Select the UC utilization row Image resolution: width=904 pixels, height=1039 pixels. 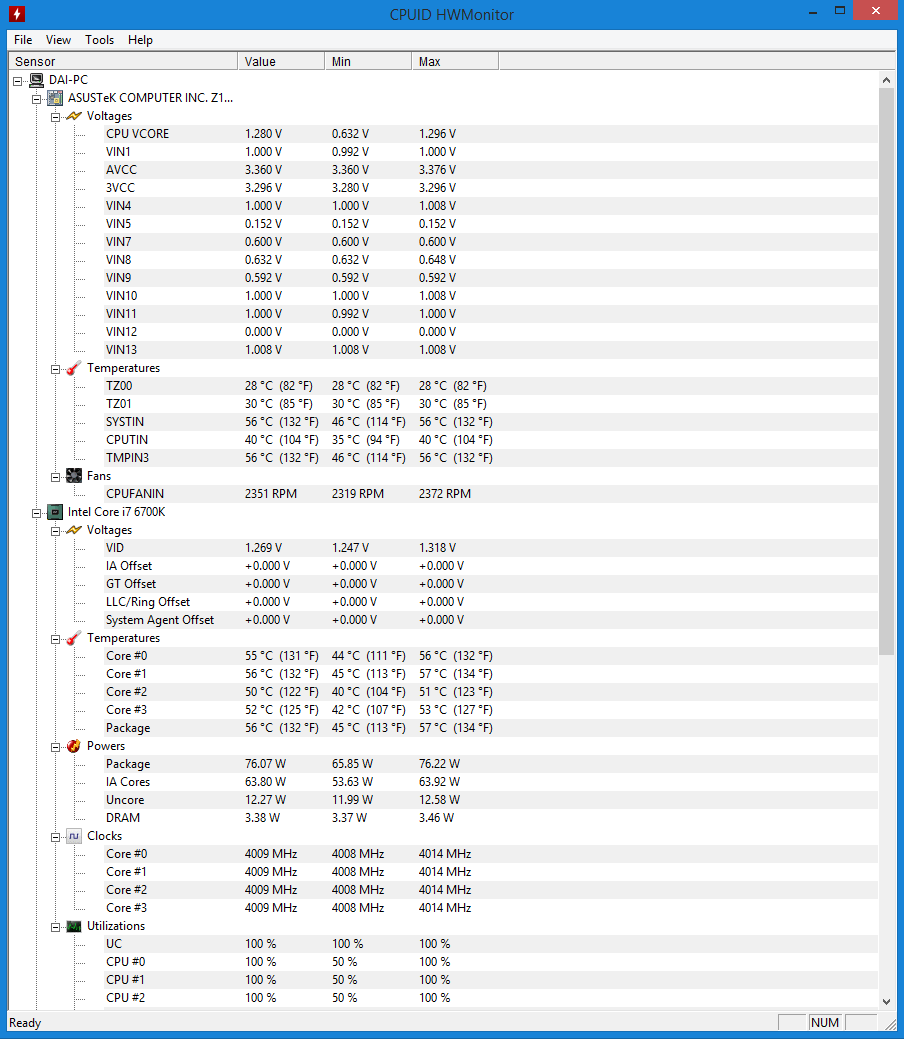(490, 944)
